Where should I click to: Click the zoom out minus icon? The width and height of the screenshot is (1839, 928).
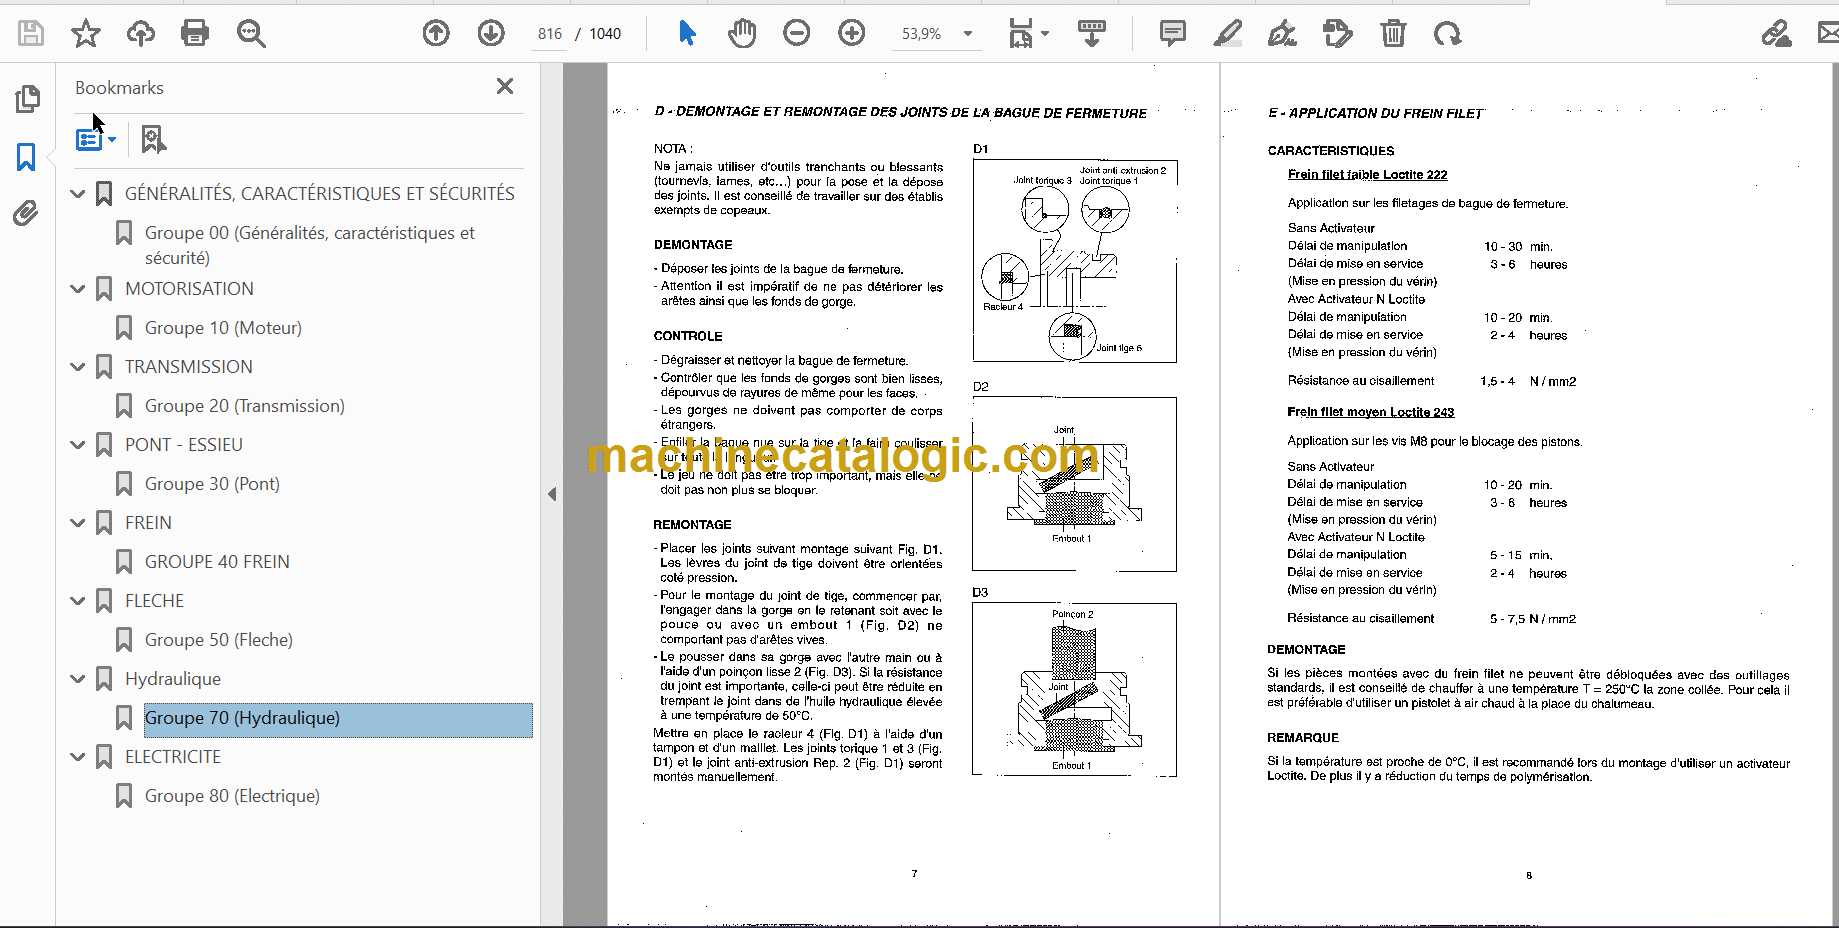pyautogui.click(x=797, y=33)
